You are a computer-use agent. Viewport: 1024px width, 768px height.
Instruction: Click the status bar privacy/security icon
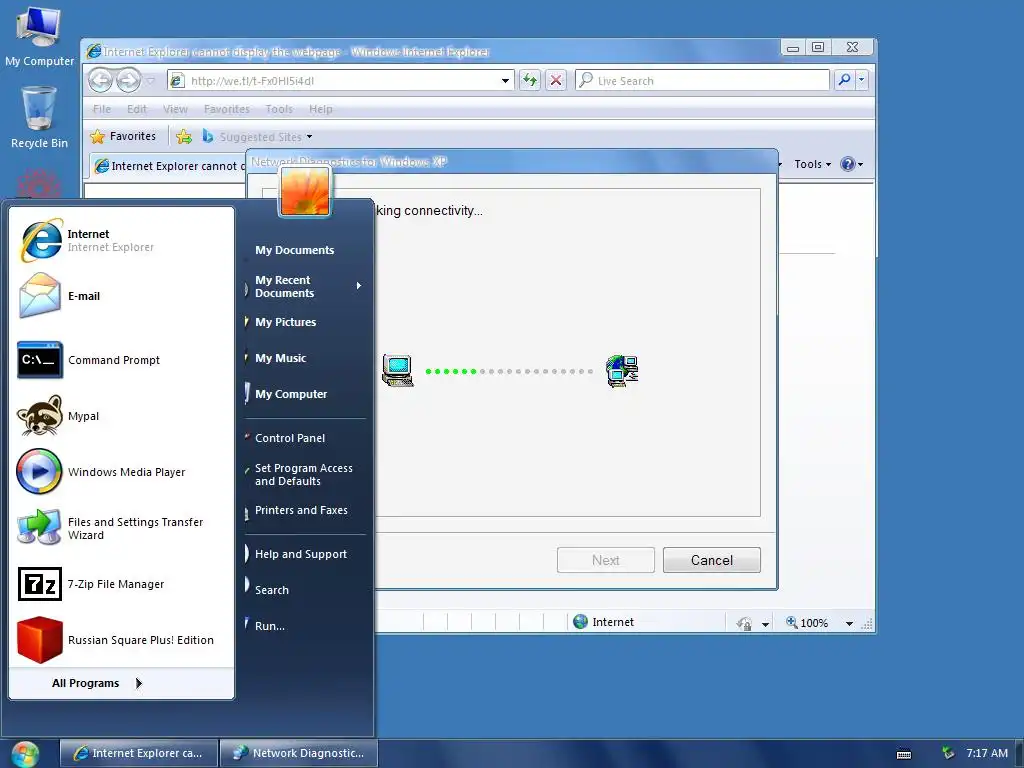pyautogui.click(x=744, y=623)
